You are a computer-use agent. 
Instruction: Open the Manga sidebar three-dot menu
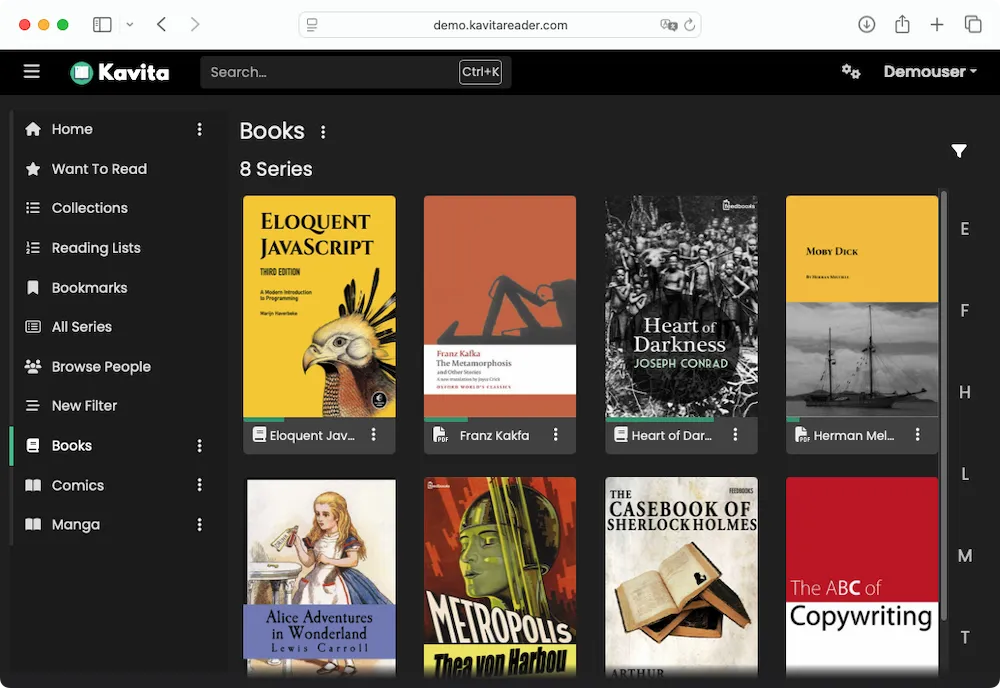point(200,525)
